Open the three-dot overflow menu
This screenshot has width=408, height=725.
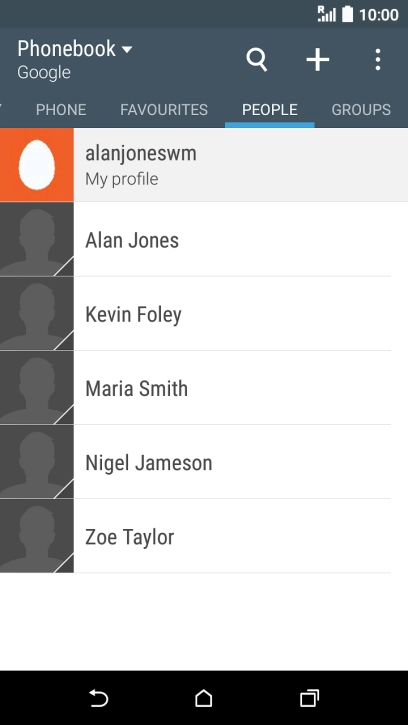click(378, 60)
